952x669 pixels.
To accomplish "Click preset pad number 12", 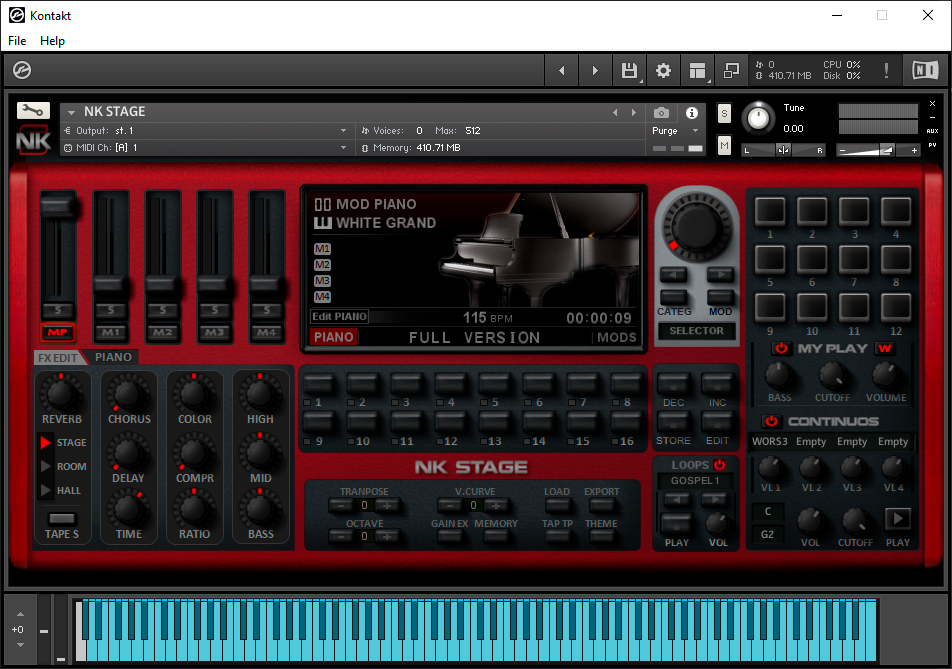I will point(896,308).
